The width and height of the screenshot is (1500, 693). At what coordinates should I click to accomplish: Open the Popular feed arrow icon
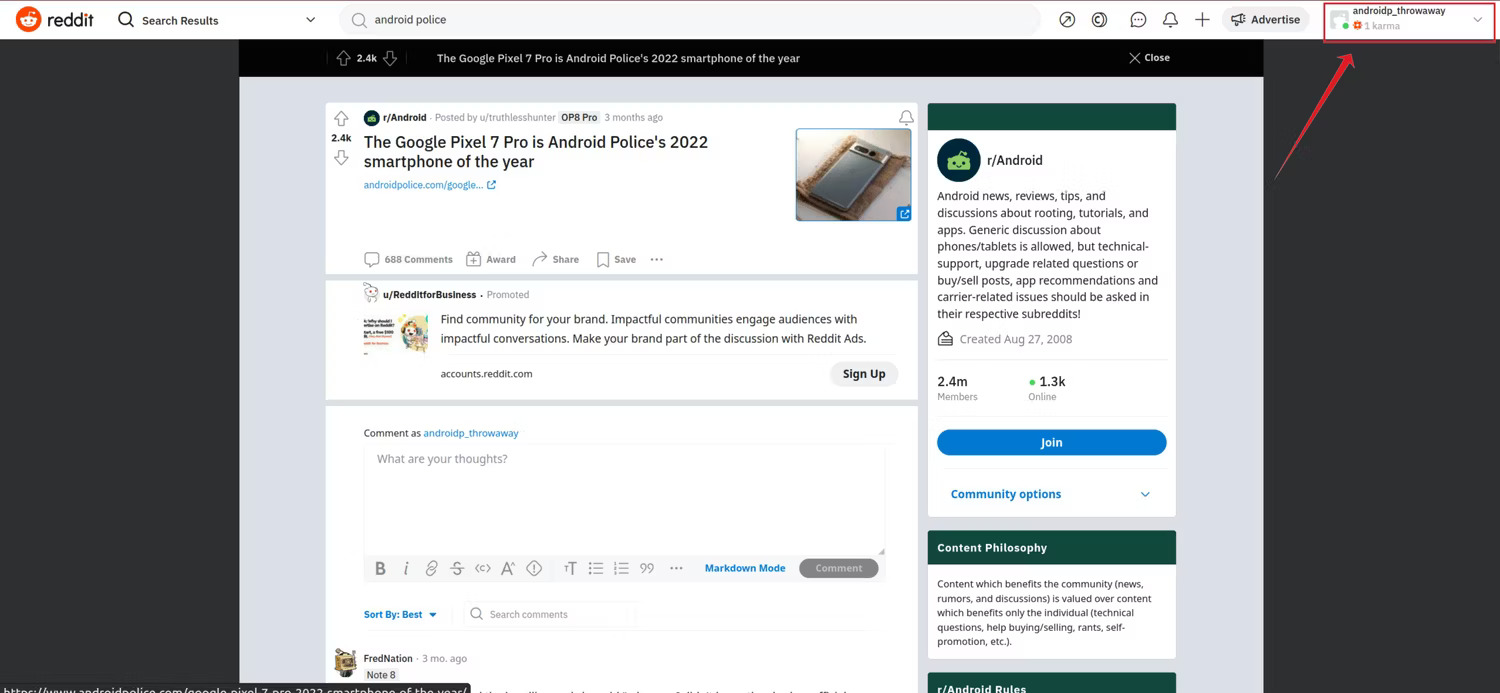[x=1067, y=20]
